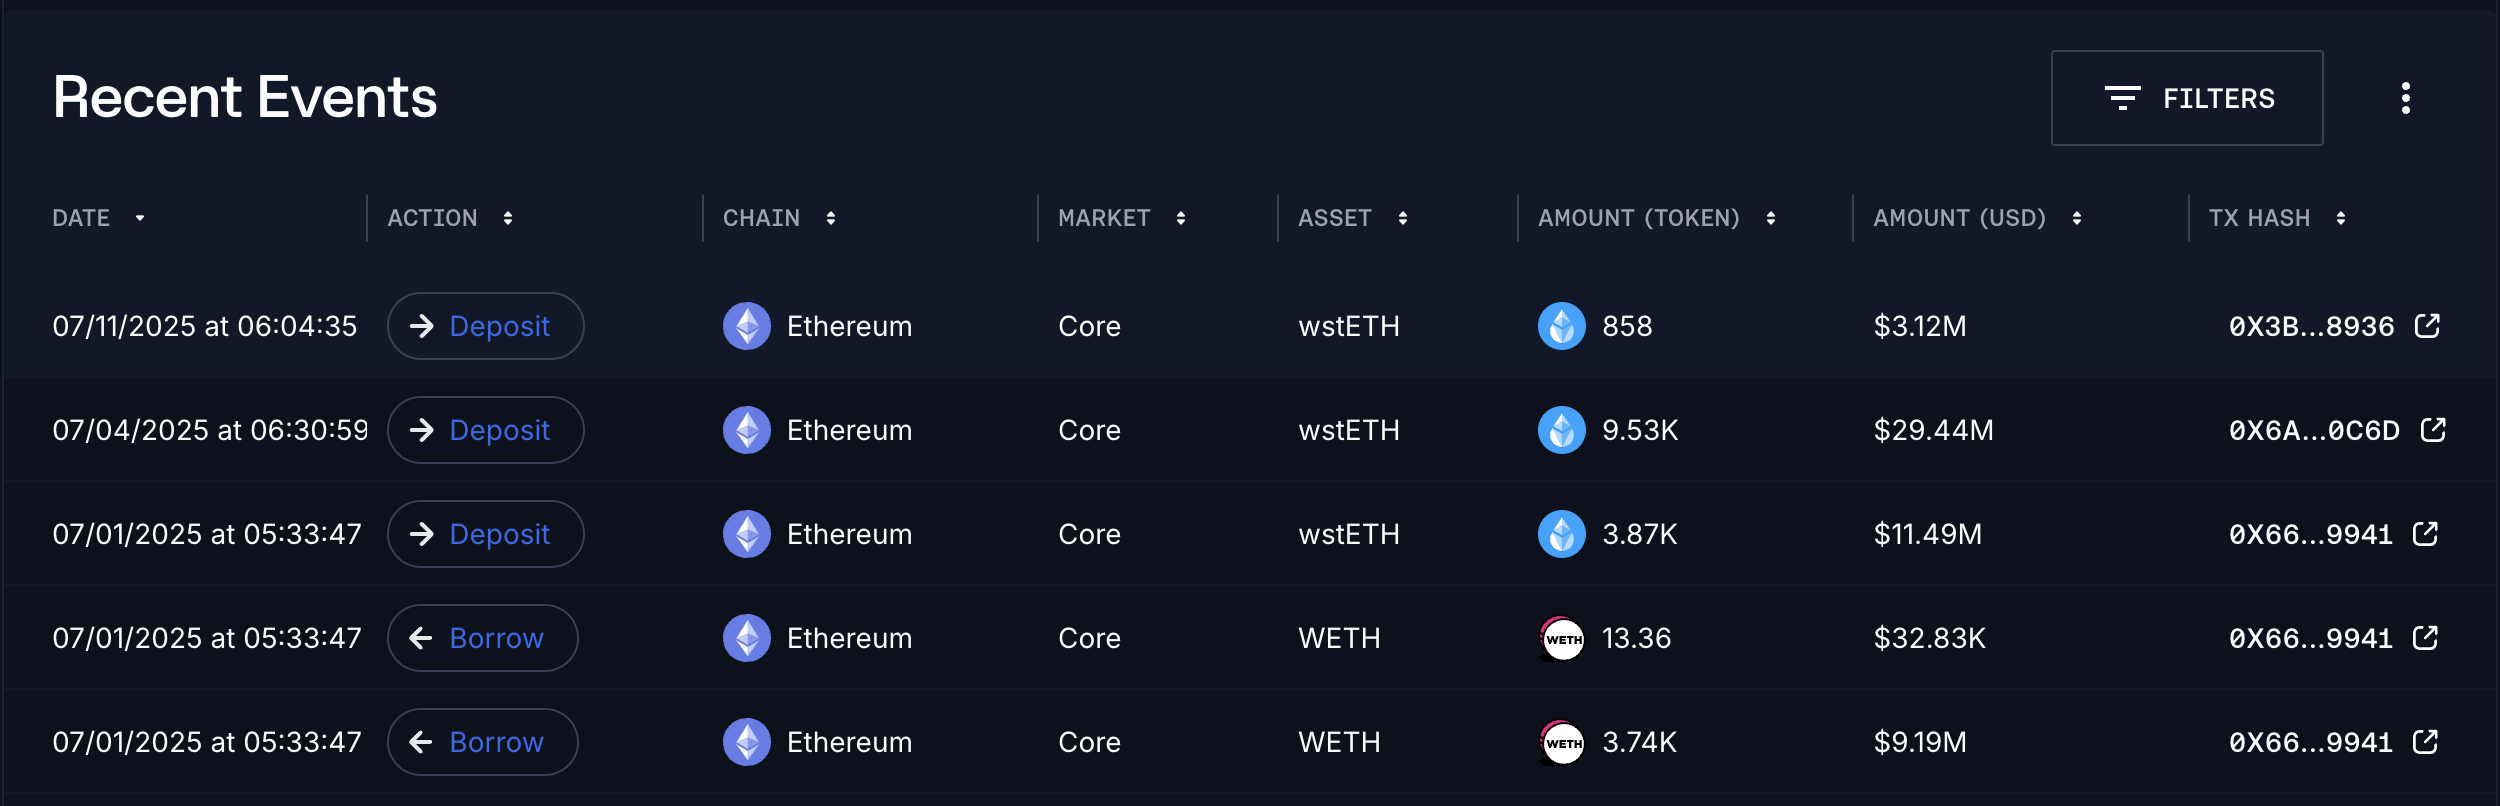Open external link for 0X3B...8936 transaction
Viewport: 2500px width, 806px height.
coord(2427,326)
